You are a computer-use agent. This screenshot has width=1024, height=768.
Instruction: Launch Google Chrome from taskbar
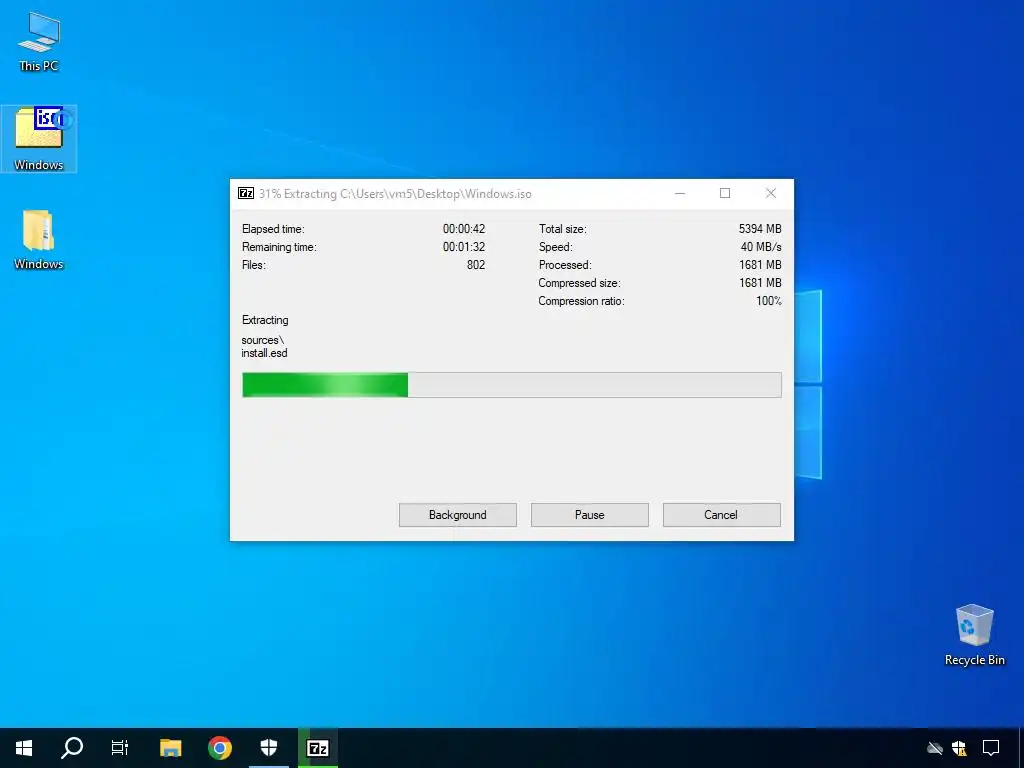pyautogui.click(x=219, y=748)
